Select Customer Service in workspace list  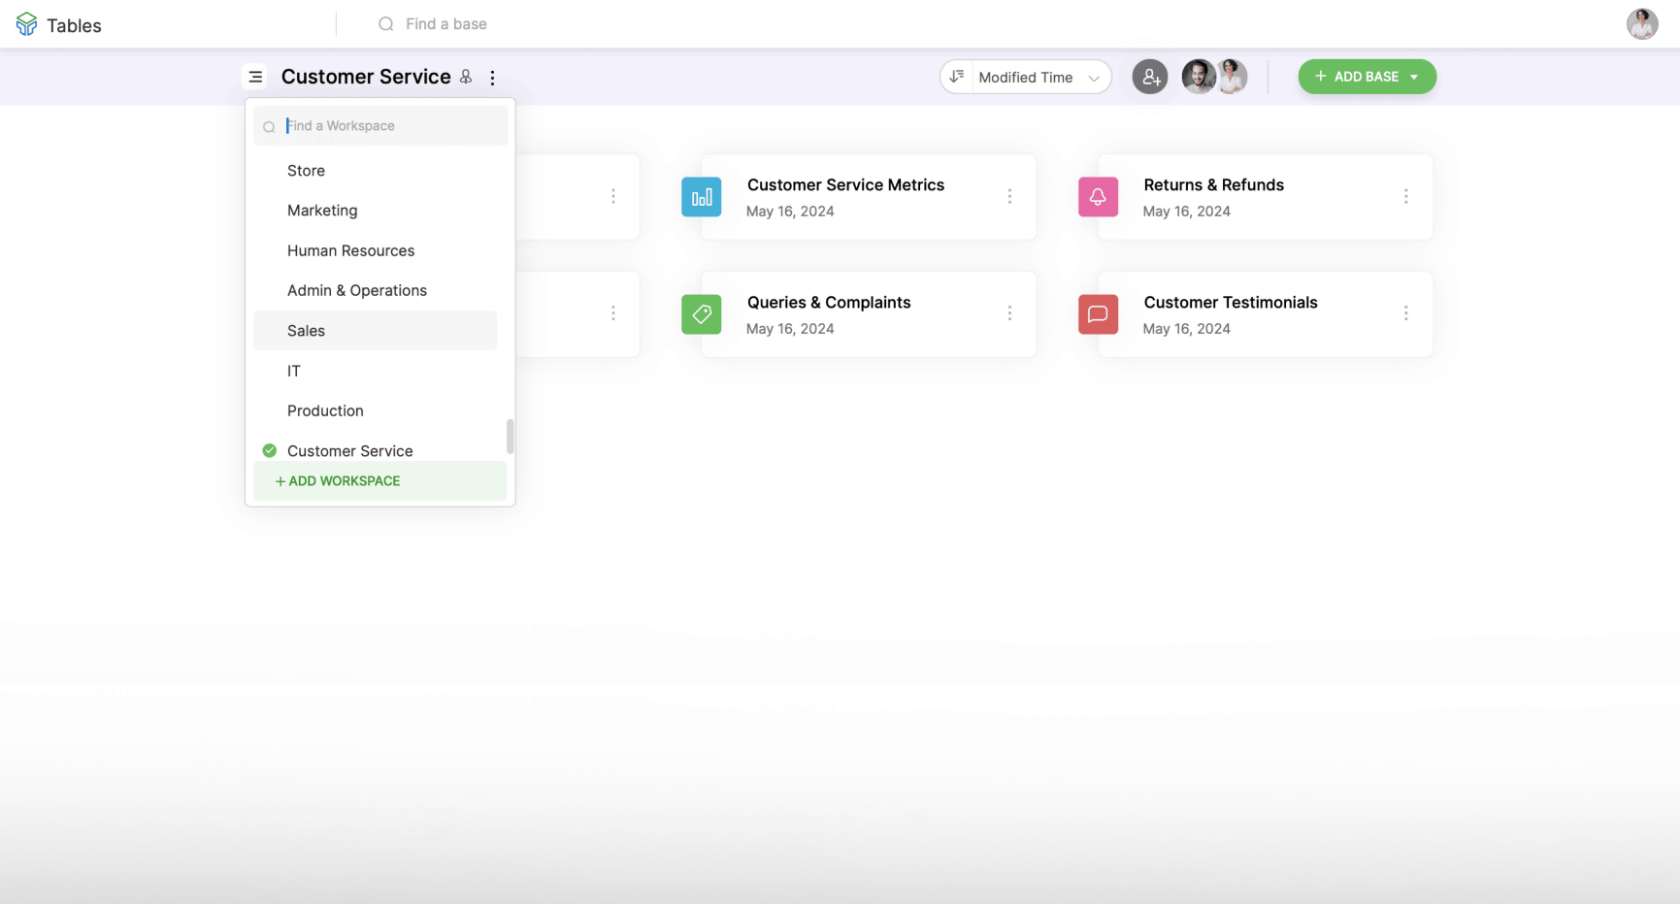coord(375,451)
